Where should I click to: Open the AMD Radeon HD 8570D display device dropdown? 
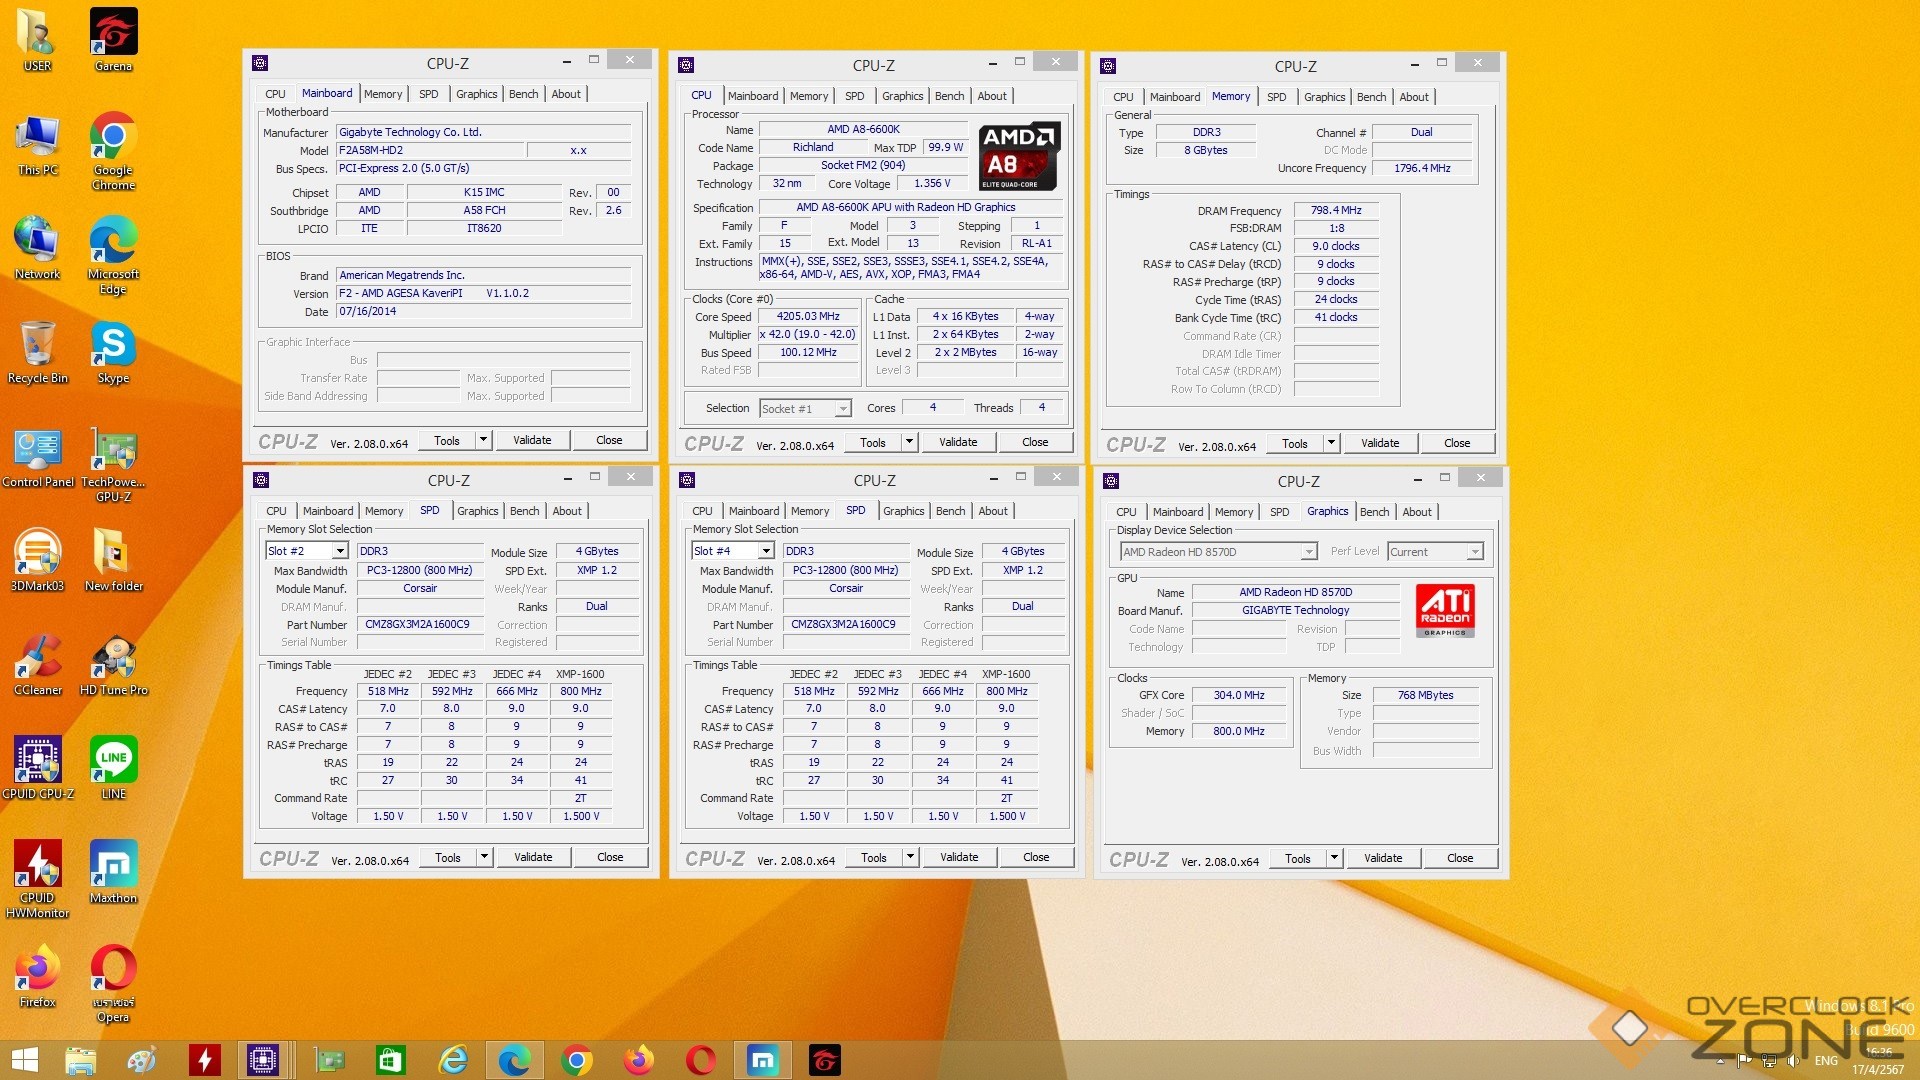pyautogui.click(x=1308, y=552)
